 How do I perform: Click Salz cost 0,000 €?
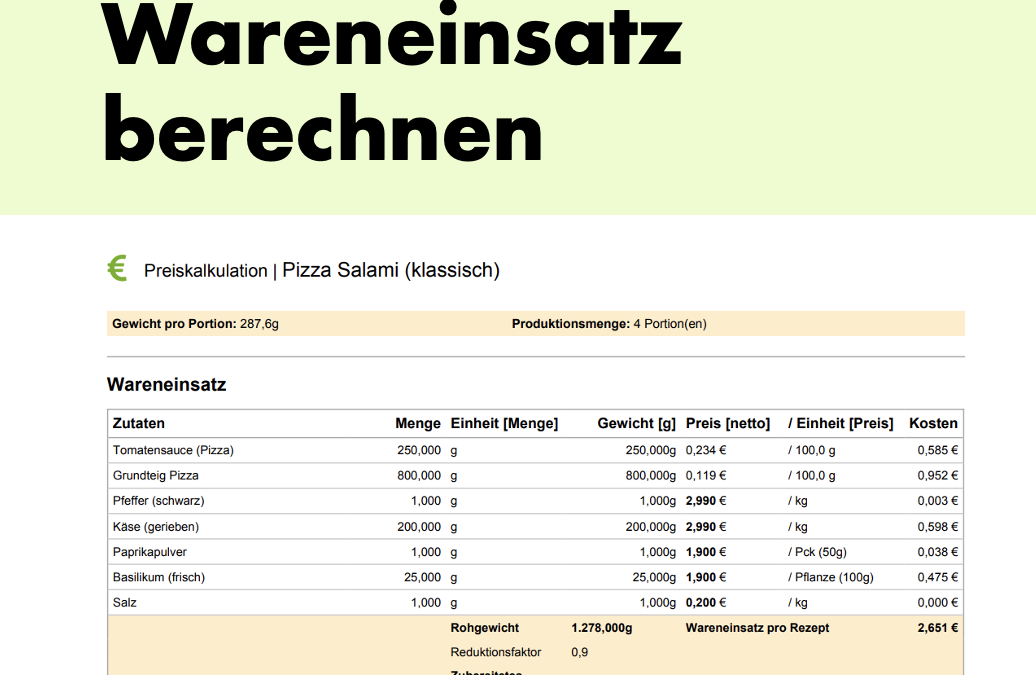coord(938,602)
